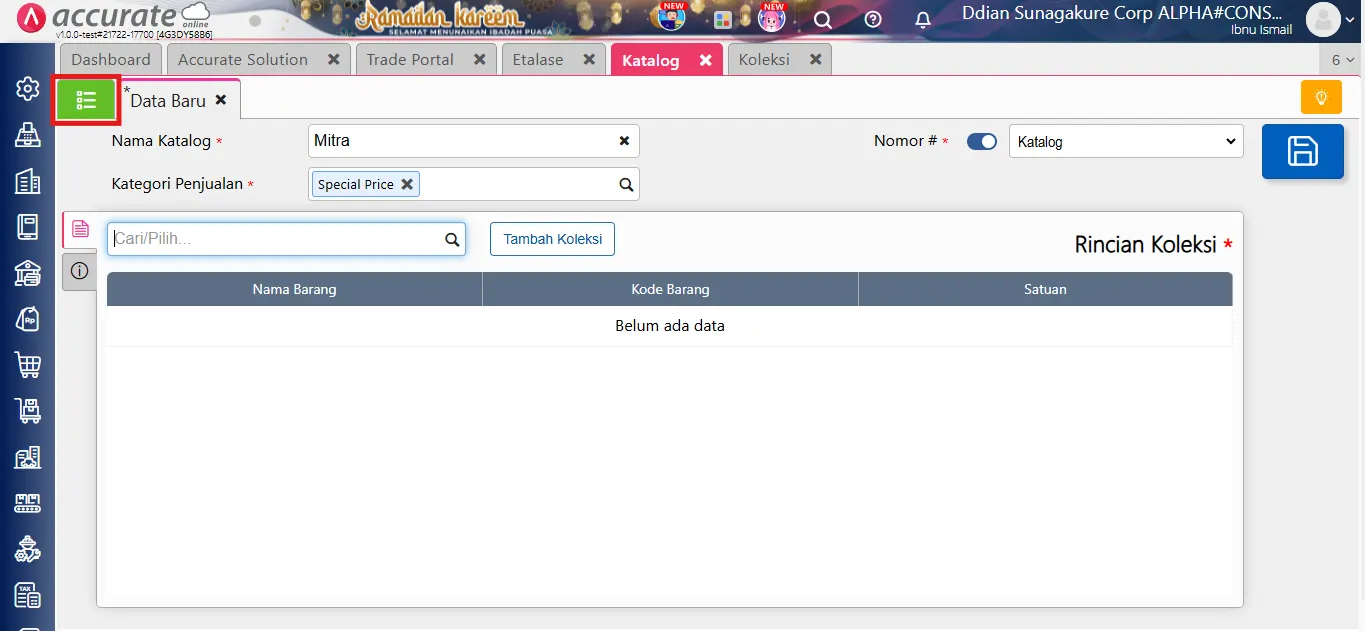Viewport: 1365px width, 631px height.
Task: Click the notification bell icon
Action: pos(922,19)
